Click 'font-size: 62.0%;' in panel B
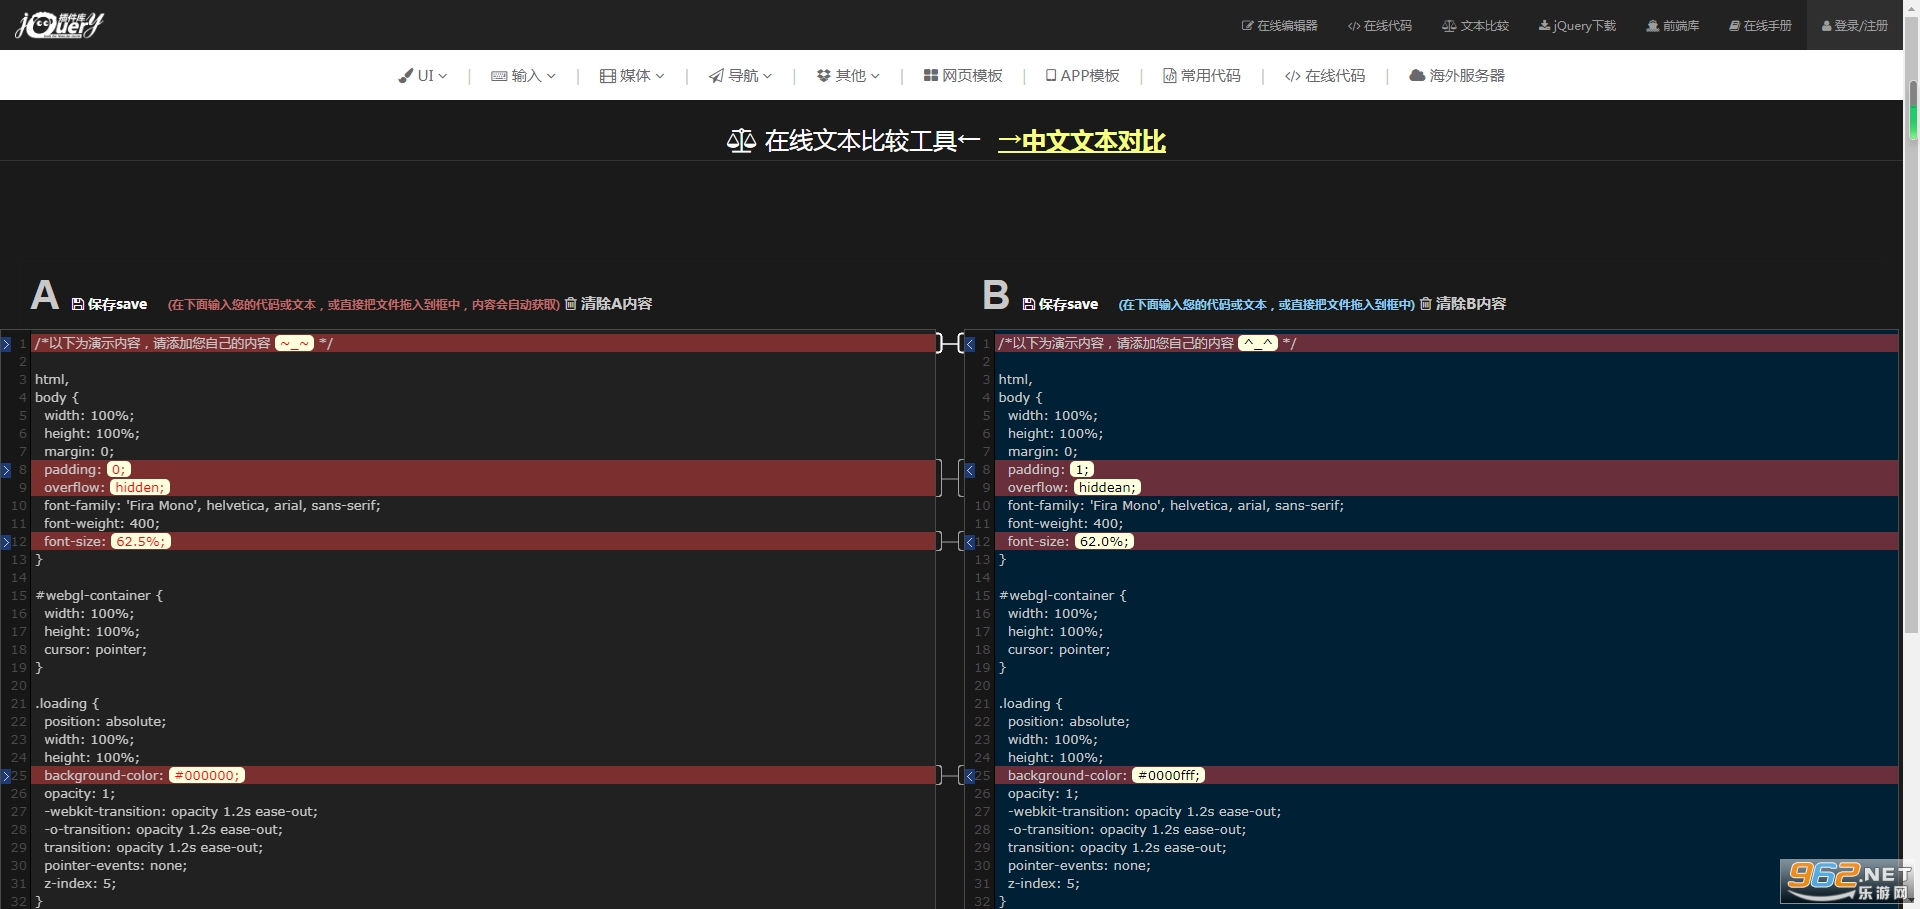The image size is (1920, 909). coord(1070,542)
